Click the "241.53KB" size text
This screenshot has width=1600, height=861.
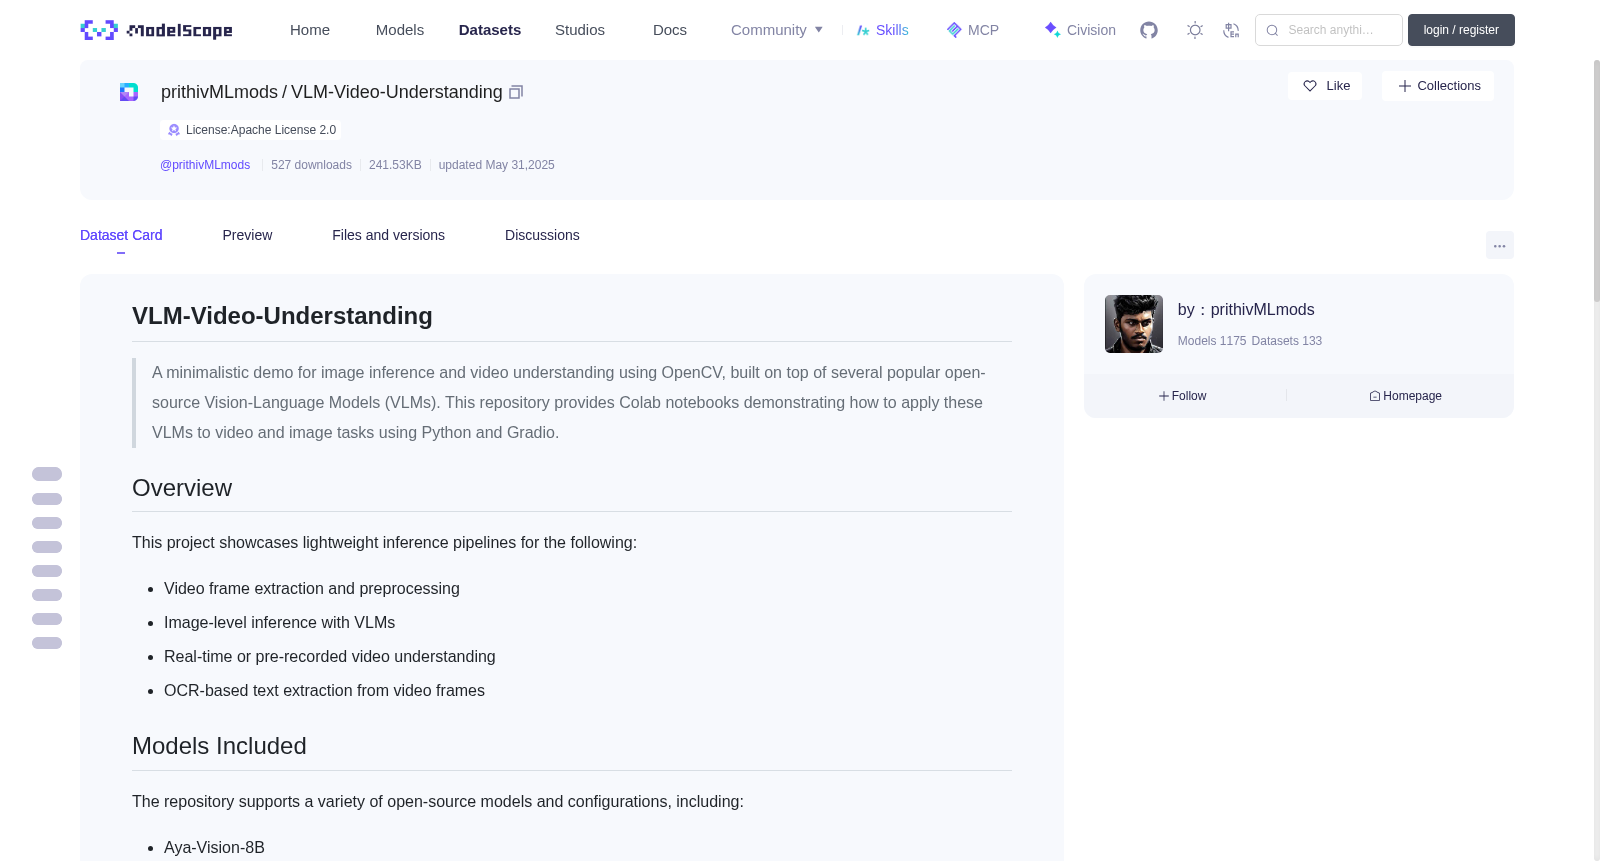click(395, 165)
